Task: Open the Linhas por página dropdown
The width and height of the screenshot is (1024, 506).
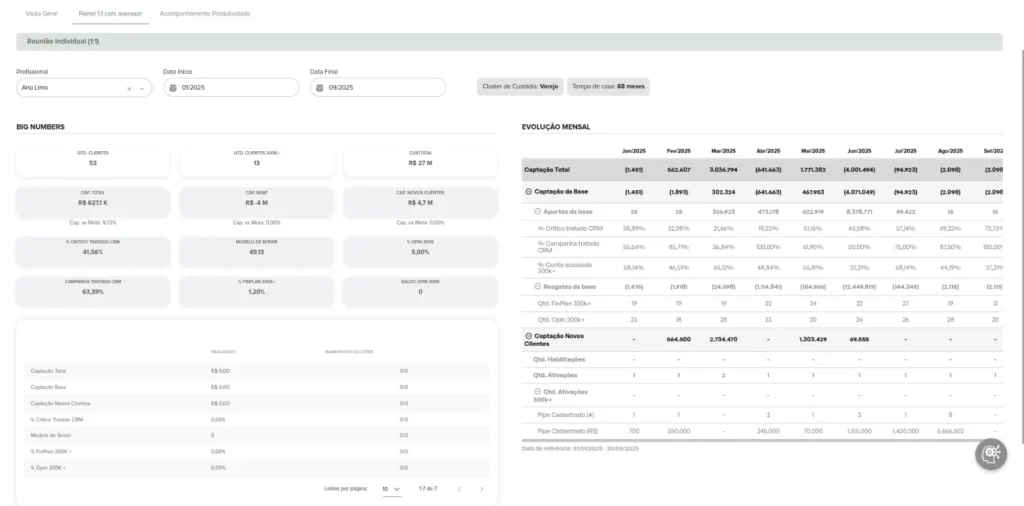Action: coord(390,489)
